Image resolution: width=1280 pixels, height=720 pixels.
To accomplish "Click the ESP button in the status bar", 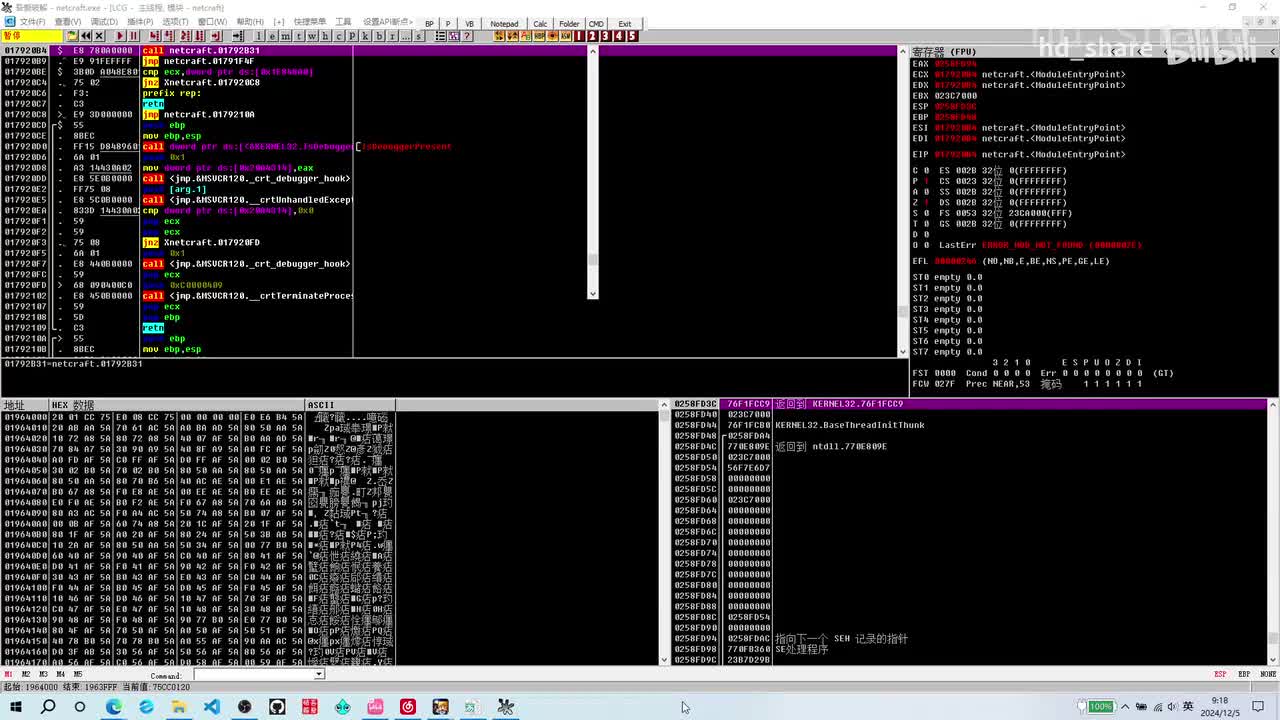I will (1220, 675).
